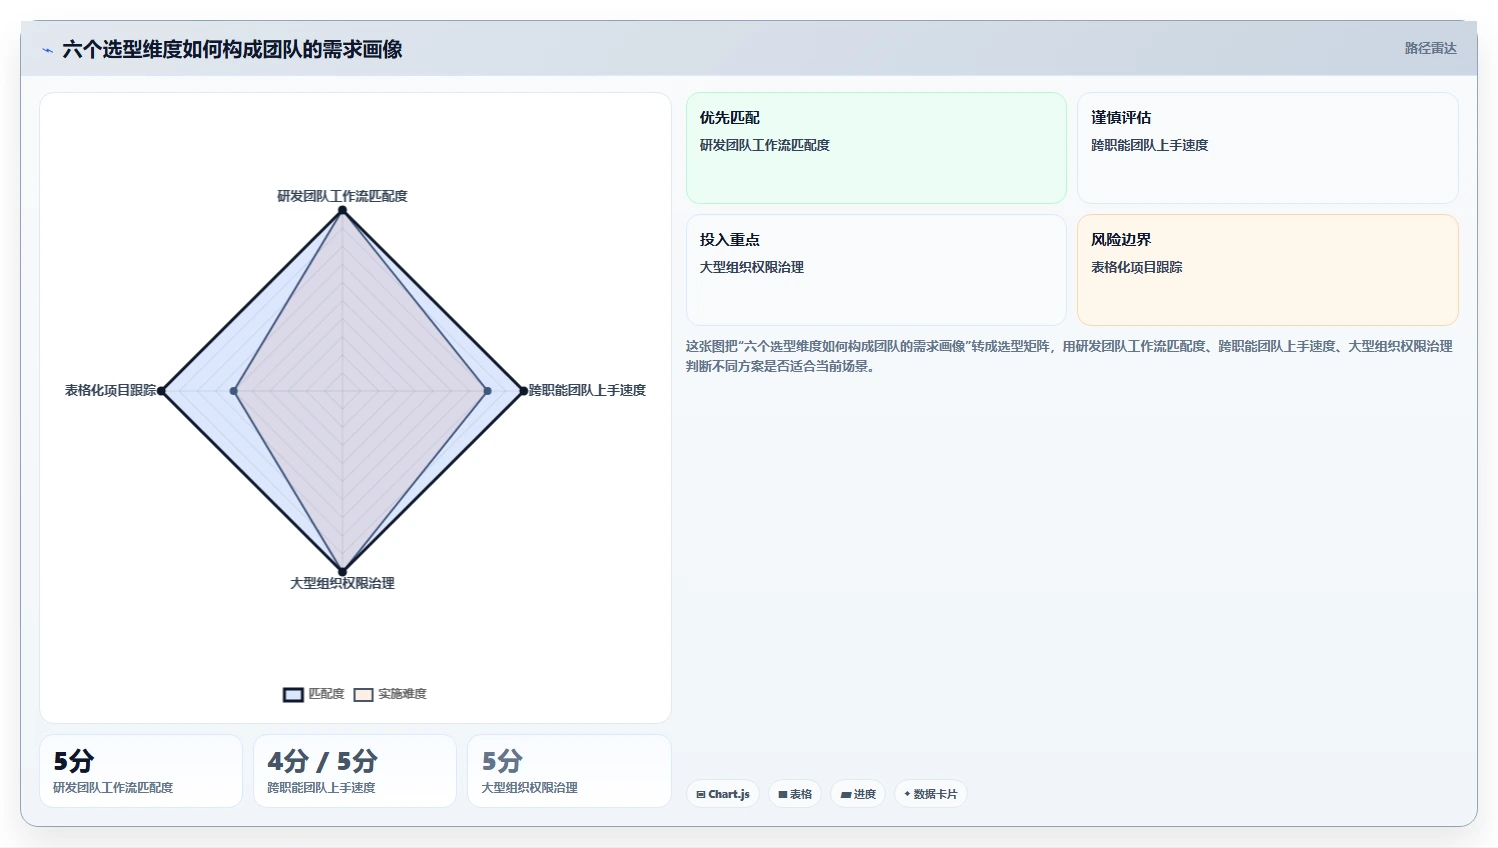Viewport: 1498px width, 848px height.
Task: Click 大型组织权限治理 text in 投入重点 card
Action: [751, 267]
